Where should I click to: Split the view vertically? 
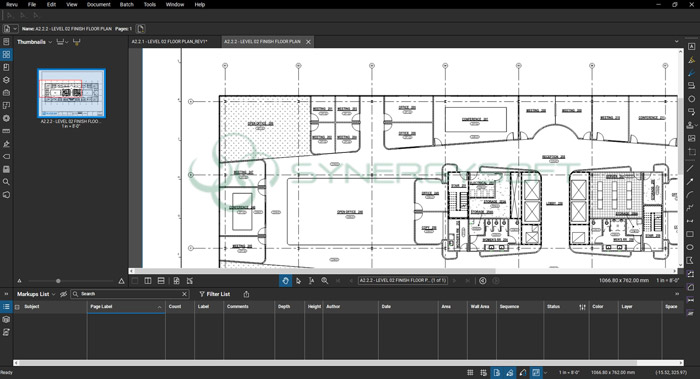point(148,281)
